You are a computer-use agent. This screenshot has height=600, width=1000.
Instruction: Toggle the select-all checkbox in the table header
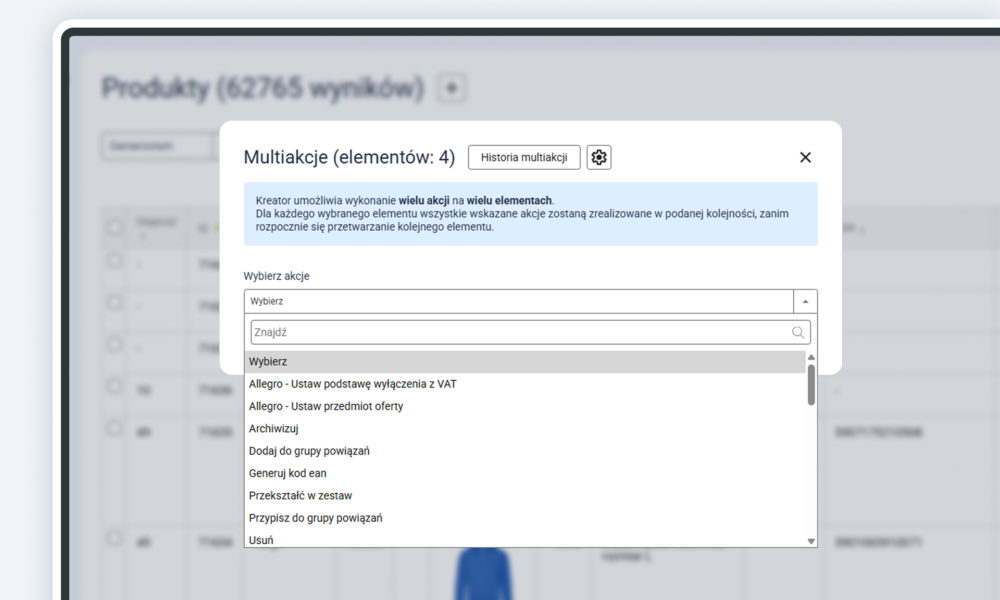(x=113, y=228)
